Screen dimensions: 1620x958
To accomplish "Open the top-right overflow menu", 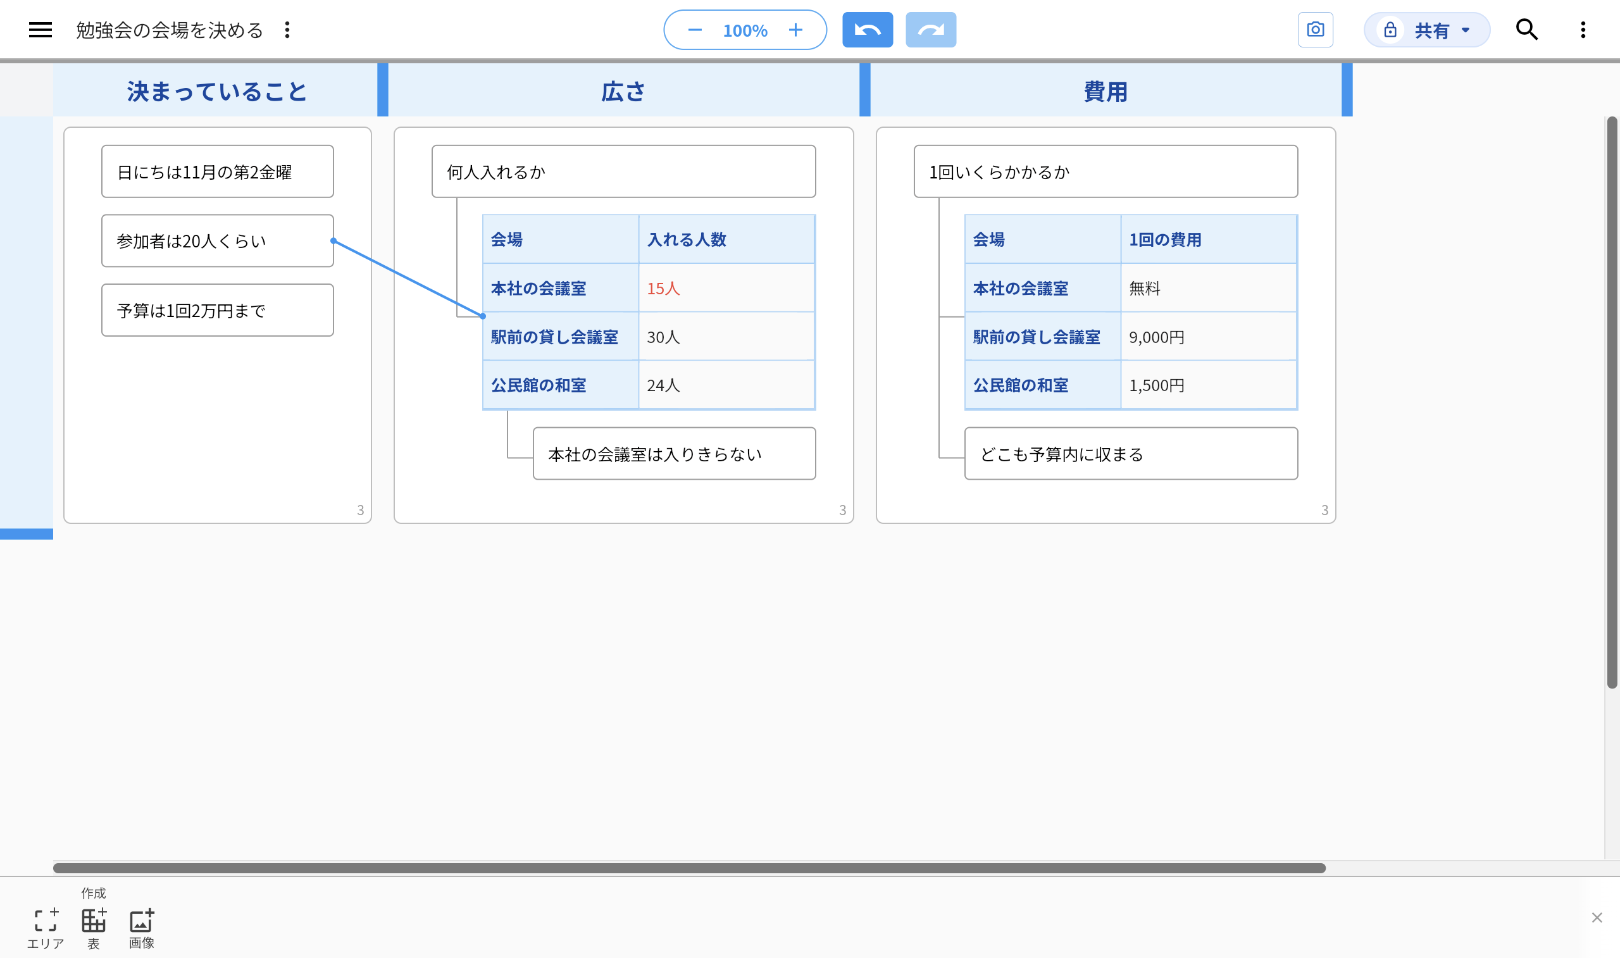I will [1583, 30].
